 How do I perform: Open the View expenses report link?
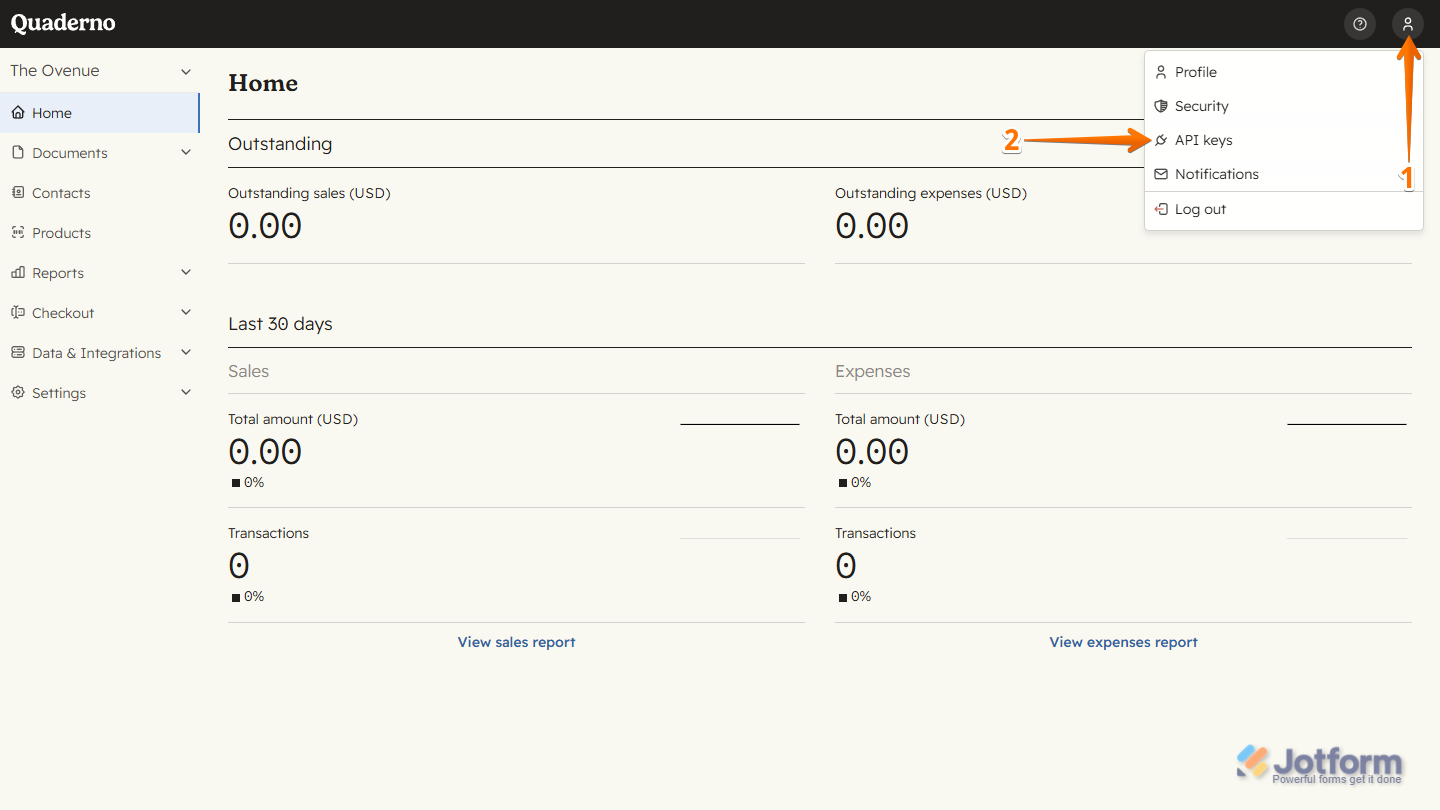1123,641
